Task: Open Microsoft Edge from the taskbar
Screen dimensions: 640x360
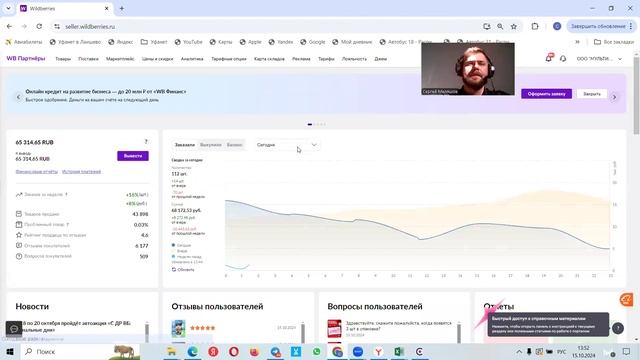Action: [192, 351]
